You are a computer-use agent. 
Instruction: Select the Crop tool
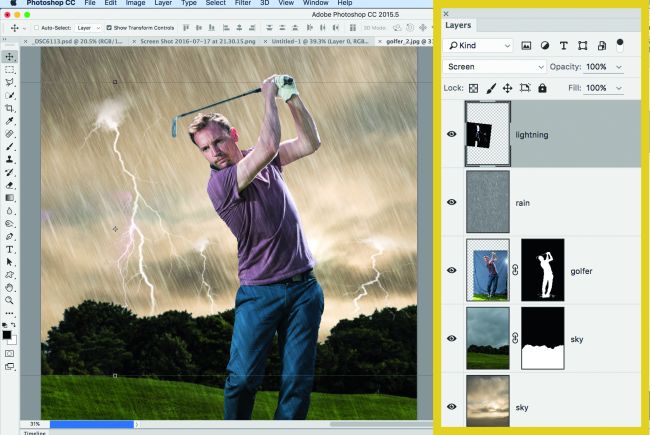[x=9, y=108]
